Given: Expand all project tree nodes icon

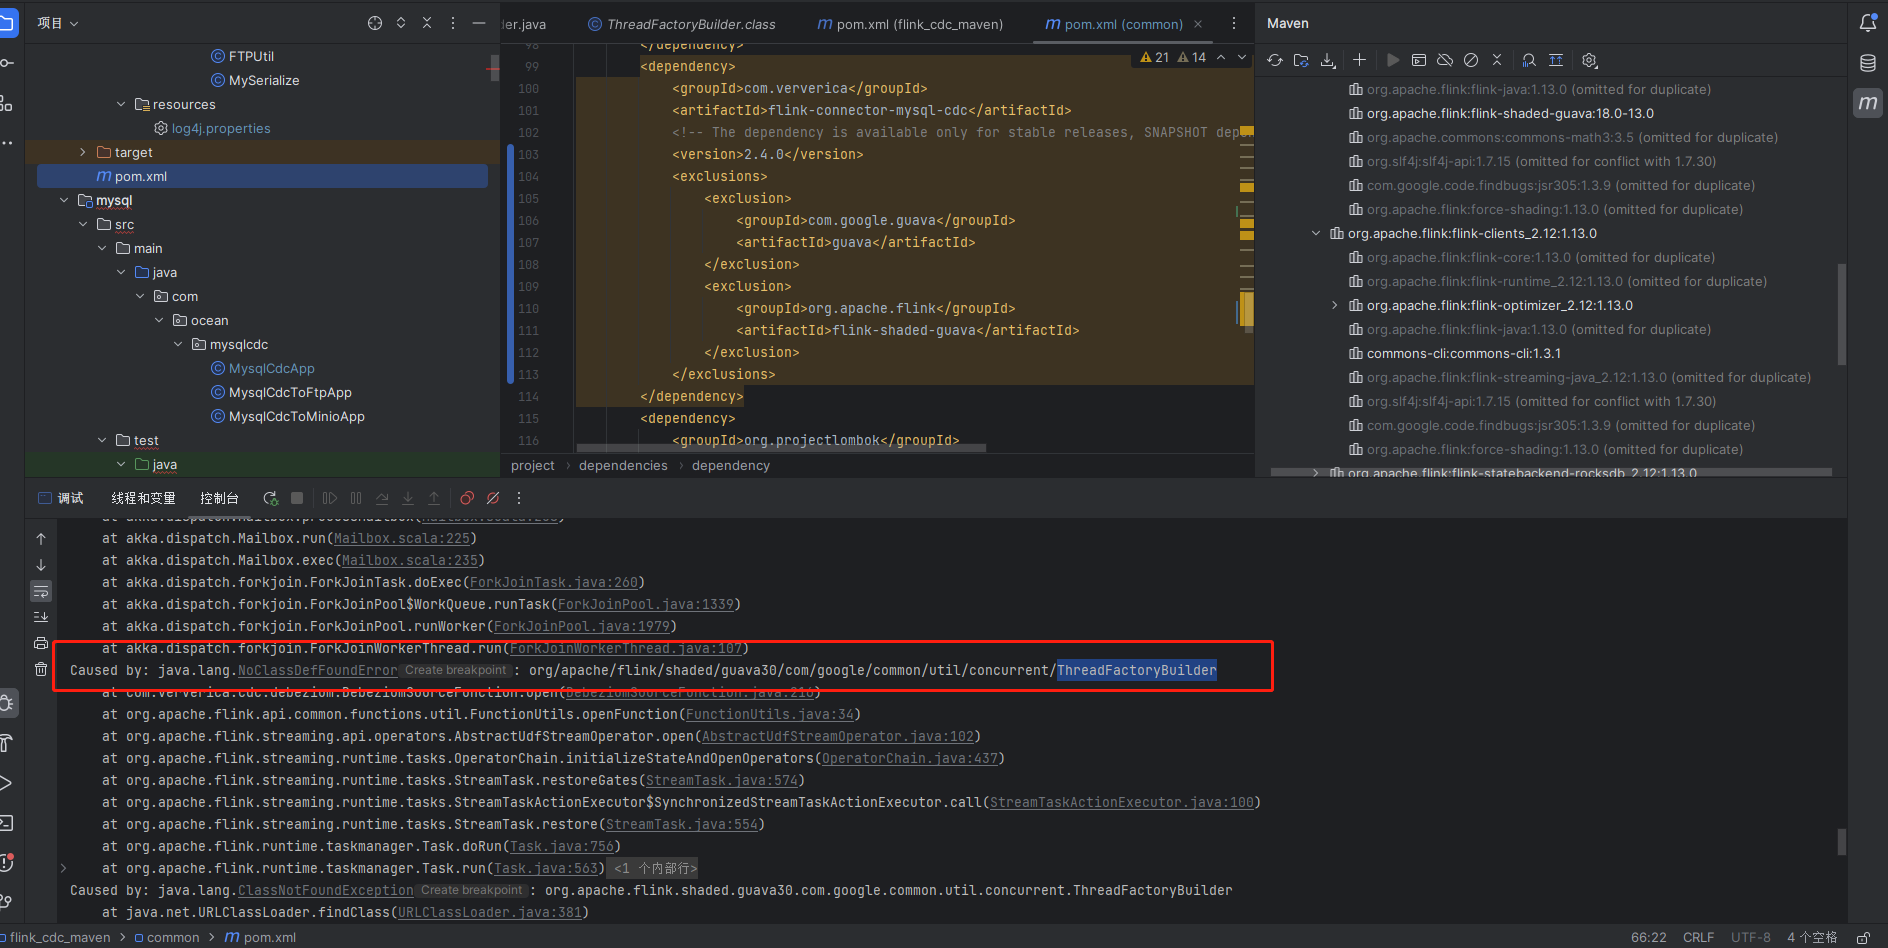Looking at the screenshot, I should (x=401, y=23).
